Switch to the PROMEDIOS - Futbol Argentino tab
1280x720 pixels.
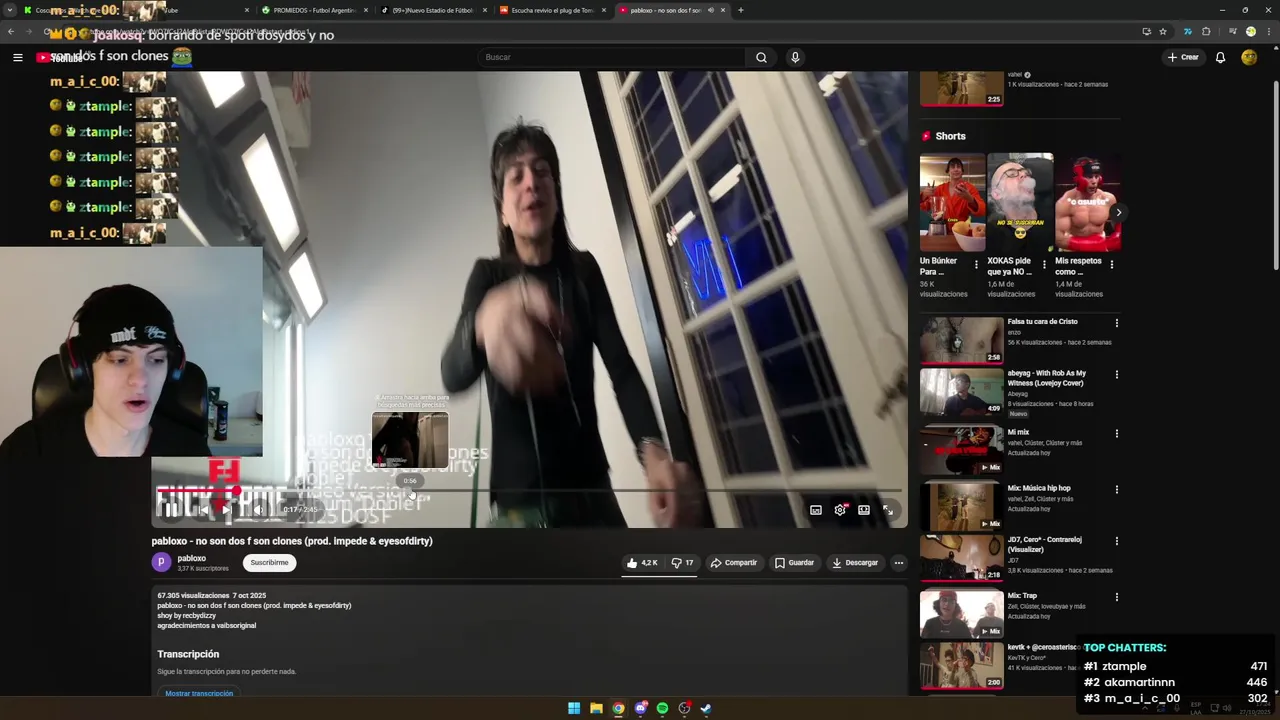(x=314, y=10)
